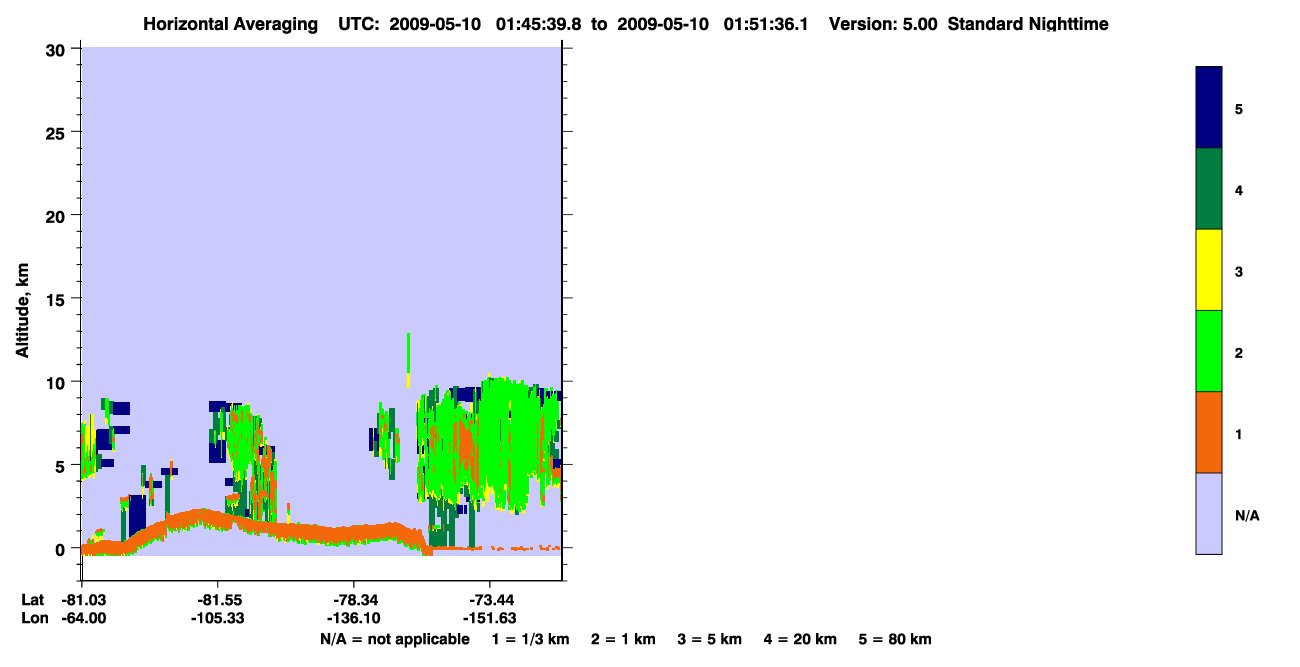Click the dark blue colorbar segment for 5

pos(1209,108)
